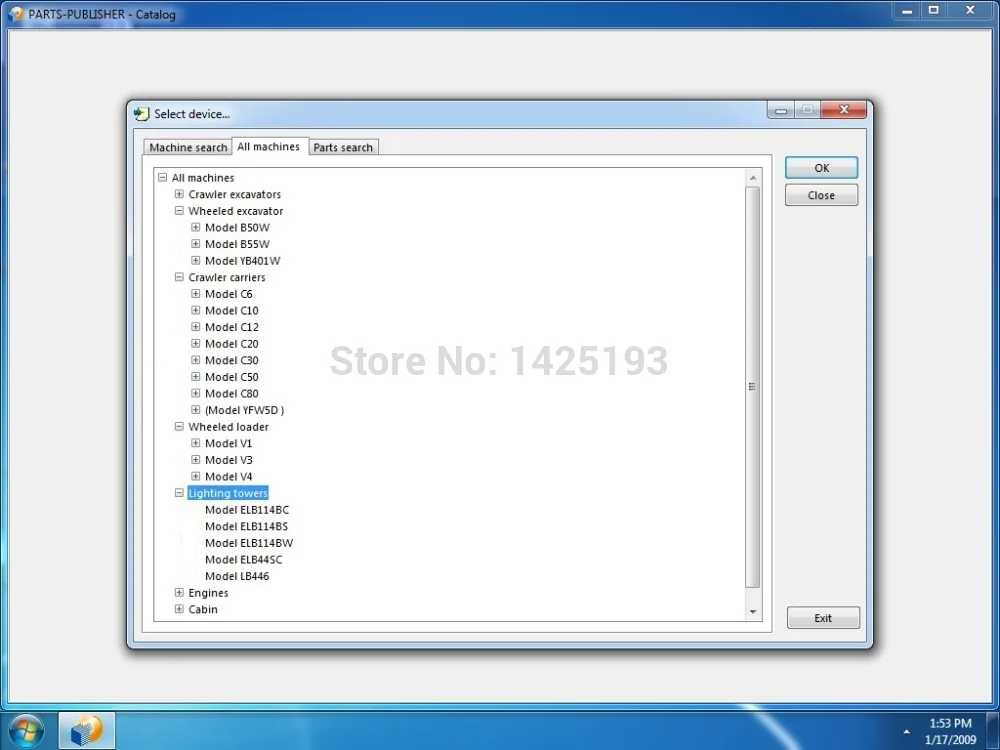The image size is (1000, 750).
Task: Switch to the Machine search tab
Action: pyautogui.click(x=188, y=147)
